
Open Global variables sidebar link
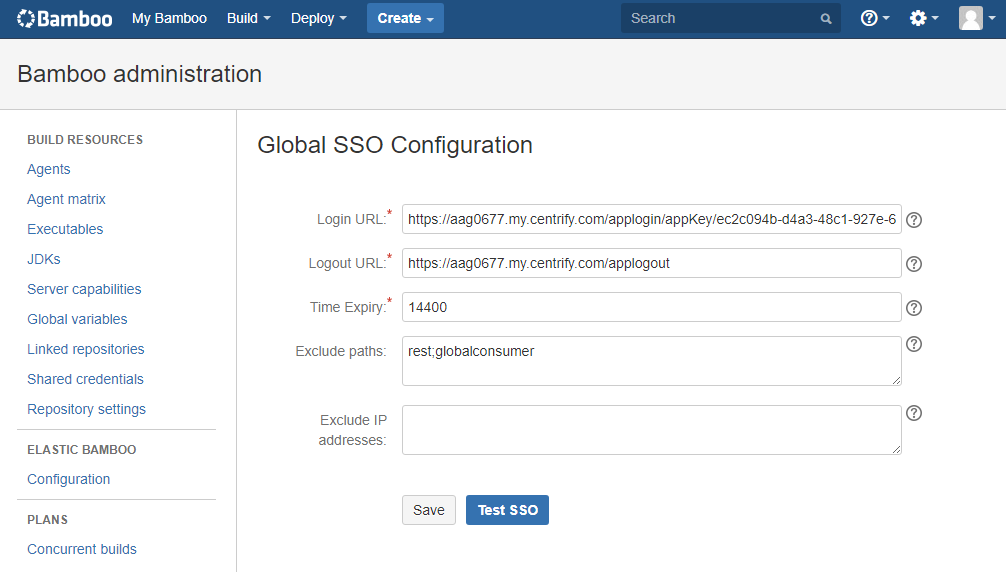(77, 319)
